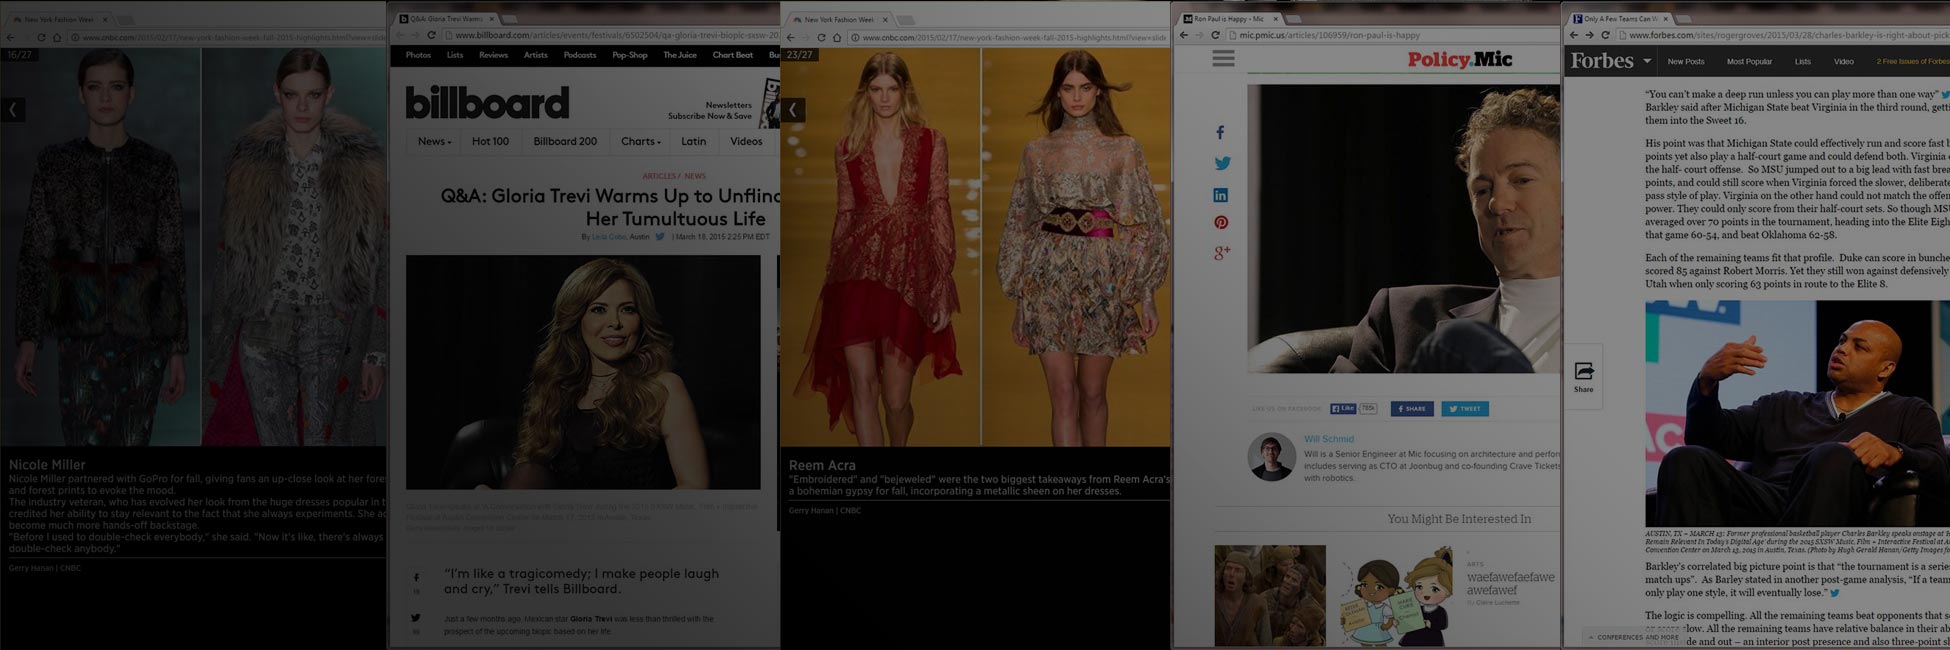
Task: Click Pinterest icon on Mic sidebar
Action: tap(1221, 223)
